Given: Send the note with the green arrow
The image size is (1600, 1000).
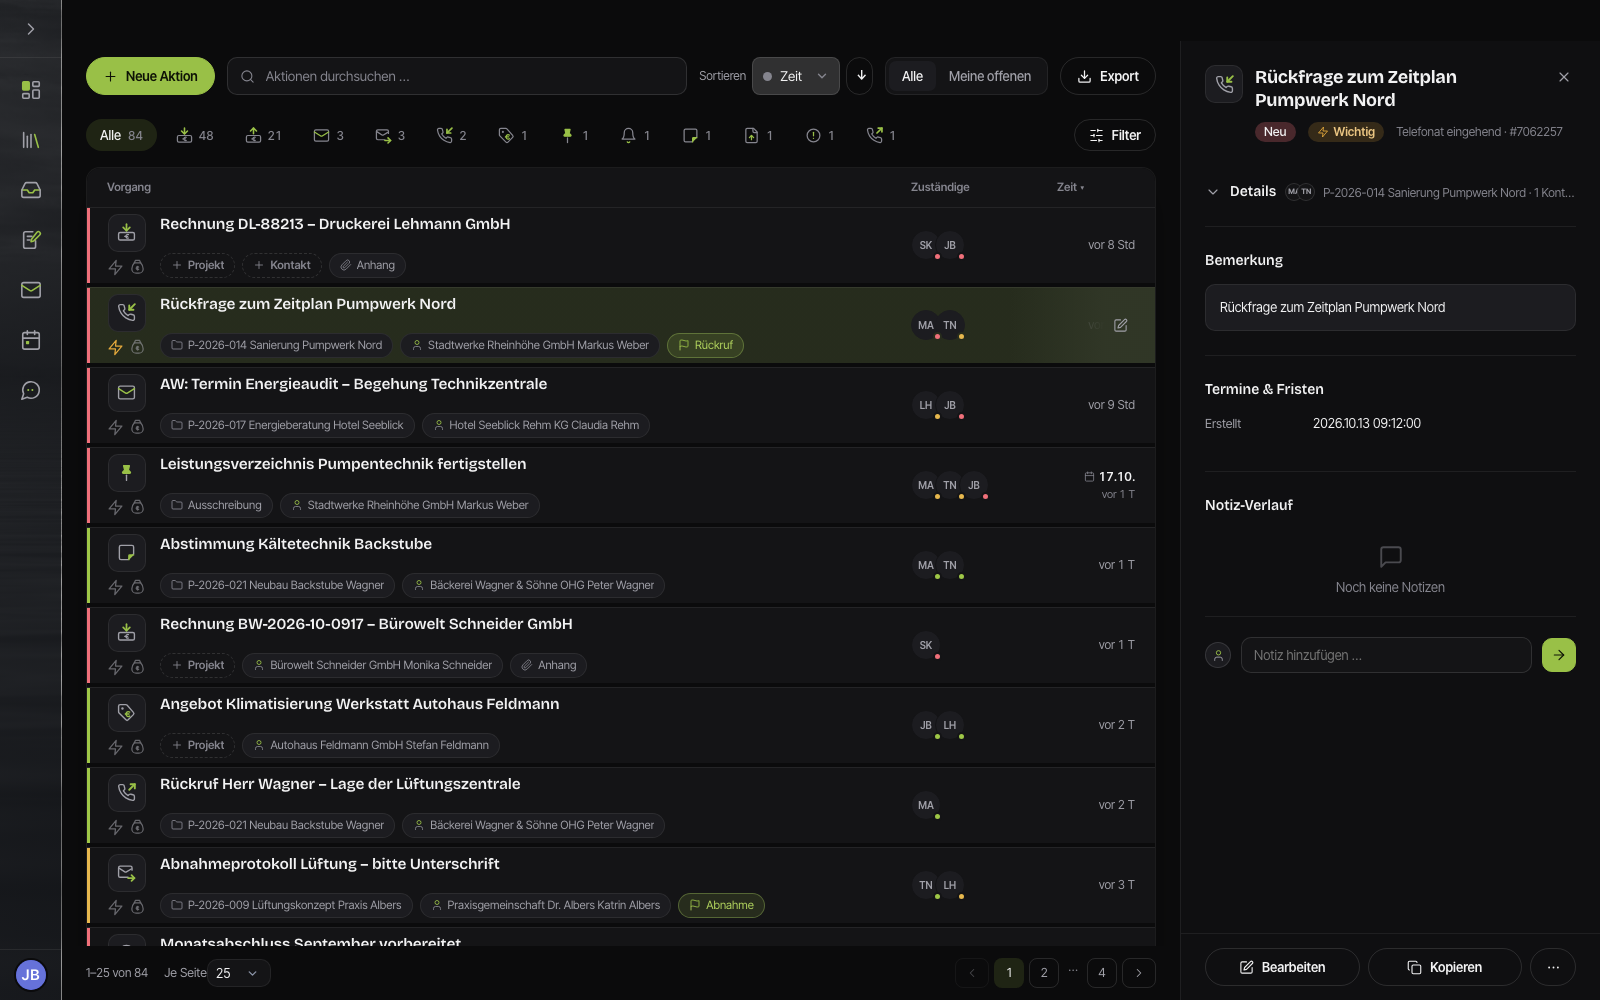Looking at the screenshot, I should click(x=1558, y=655).
